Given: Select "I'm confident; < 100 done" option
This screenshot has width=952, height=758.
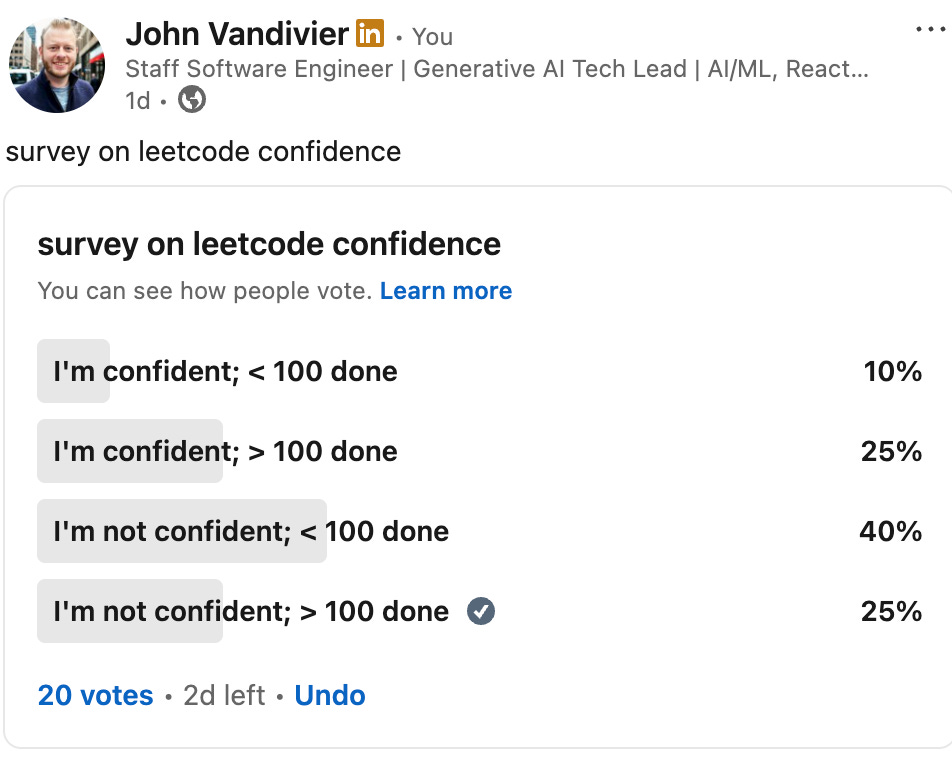Looking at the screenshot, I should pyautogui.click(x=225, y=372).
